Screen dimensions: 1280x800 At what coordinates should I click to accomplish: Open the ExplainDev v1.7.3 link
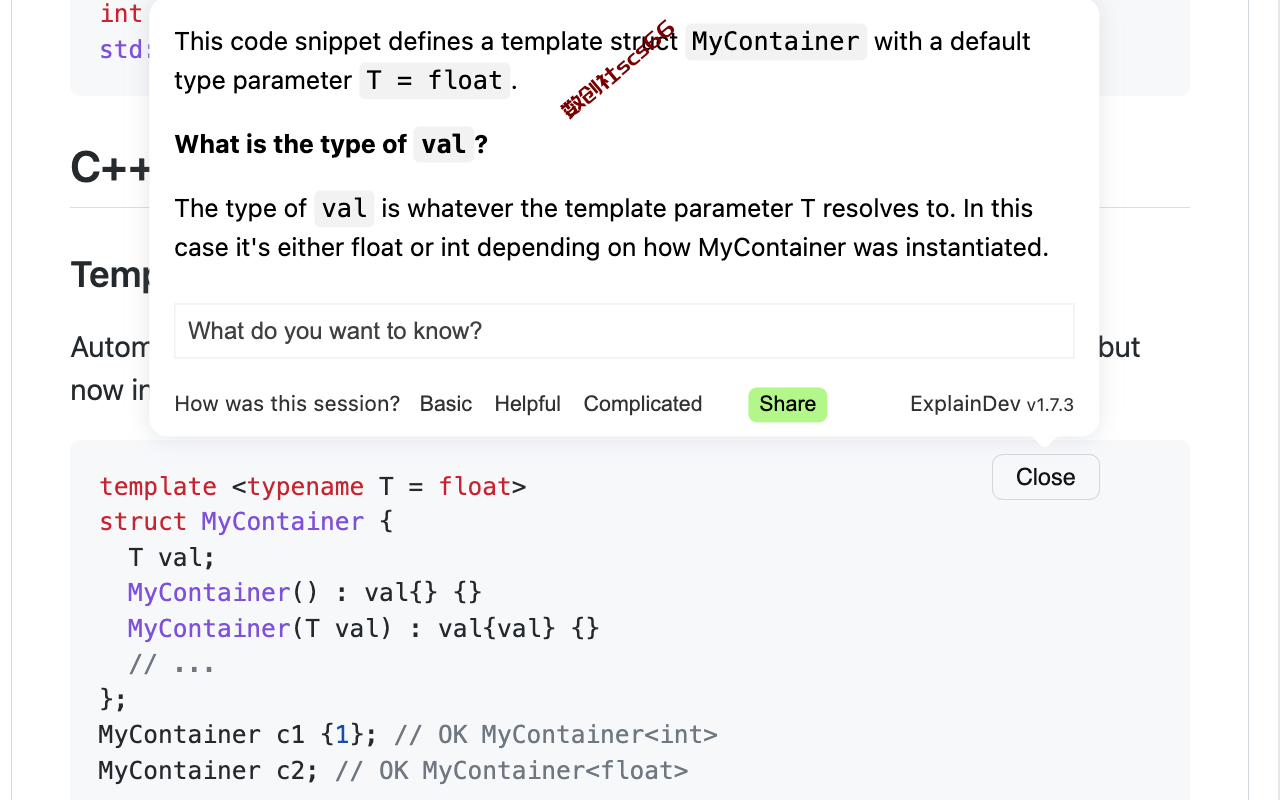coord(992,404)
